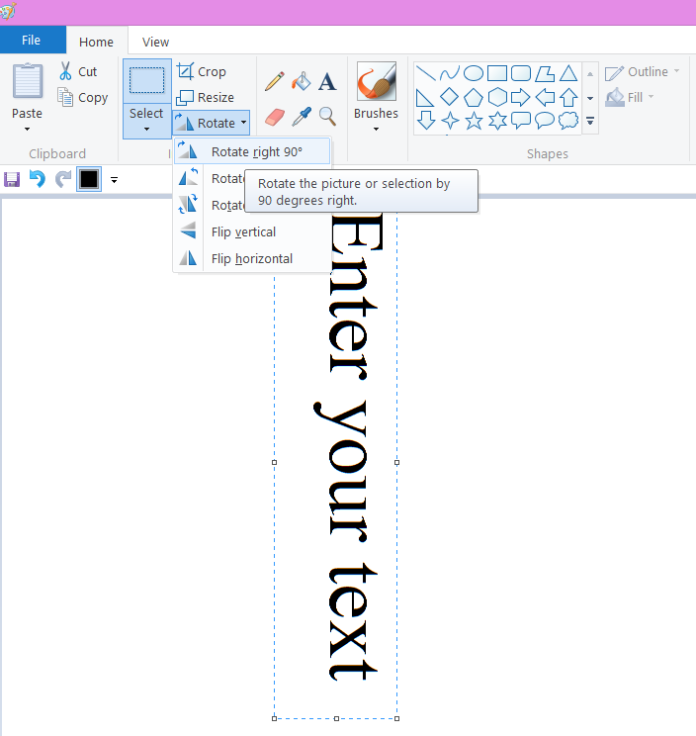Choose the Diamond shape
The height and width of the screenshot is (736, 696).
pyautogui.click(x=450, y=97)
